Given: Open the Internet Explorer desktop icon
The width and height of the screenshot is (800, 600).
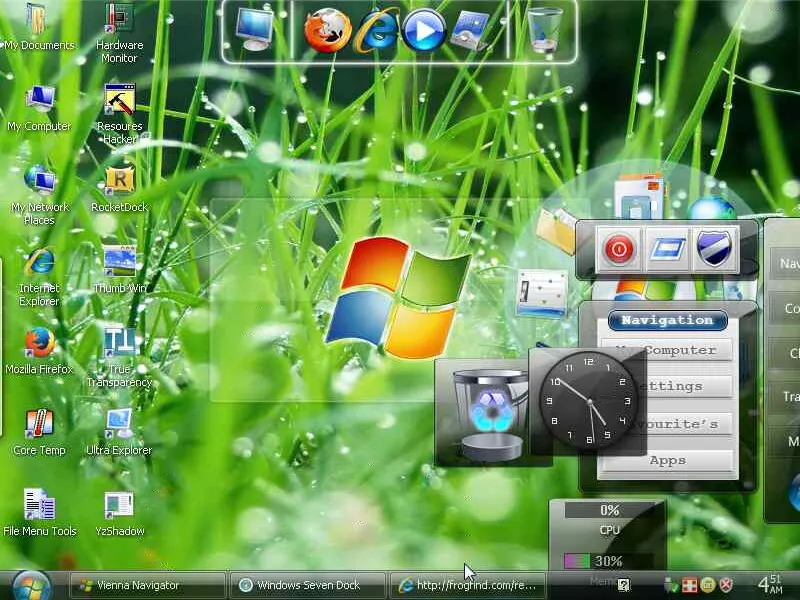Looking at the screenshot, I should click(x=39, y=277).
